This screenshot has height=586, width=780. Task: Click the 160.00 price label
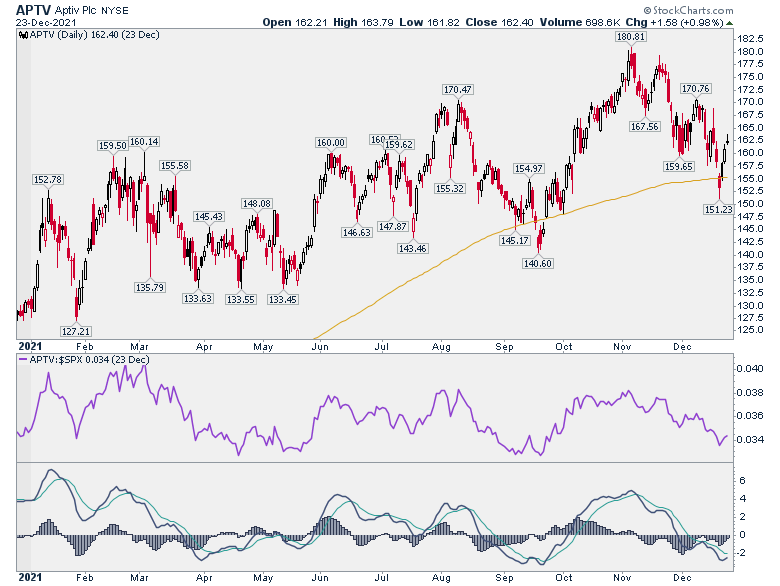[331, 142]
